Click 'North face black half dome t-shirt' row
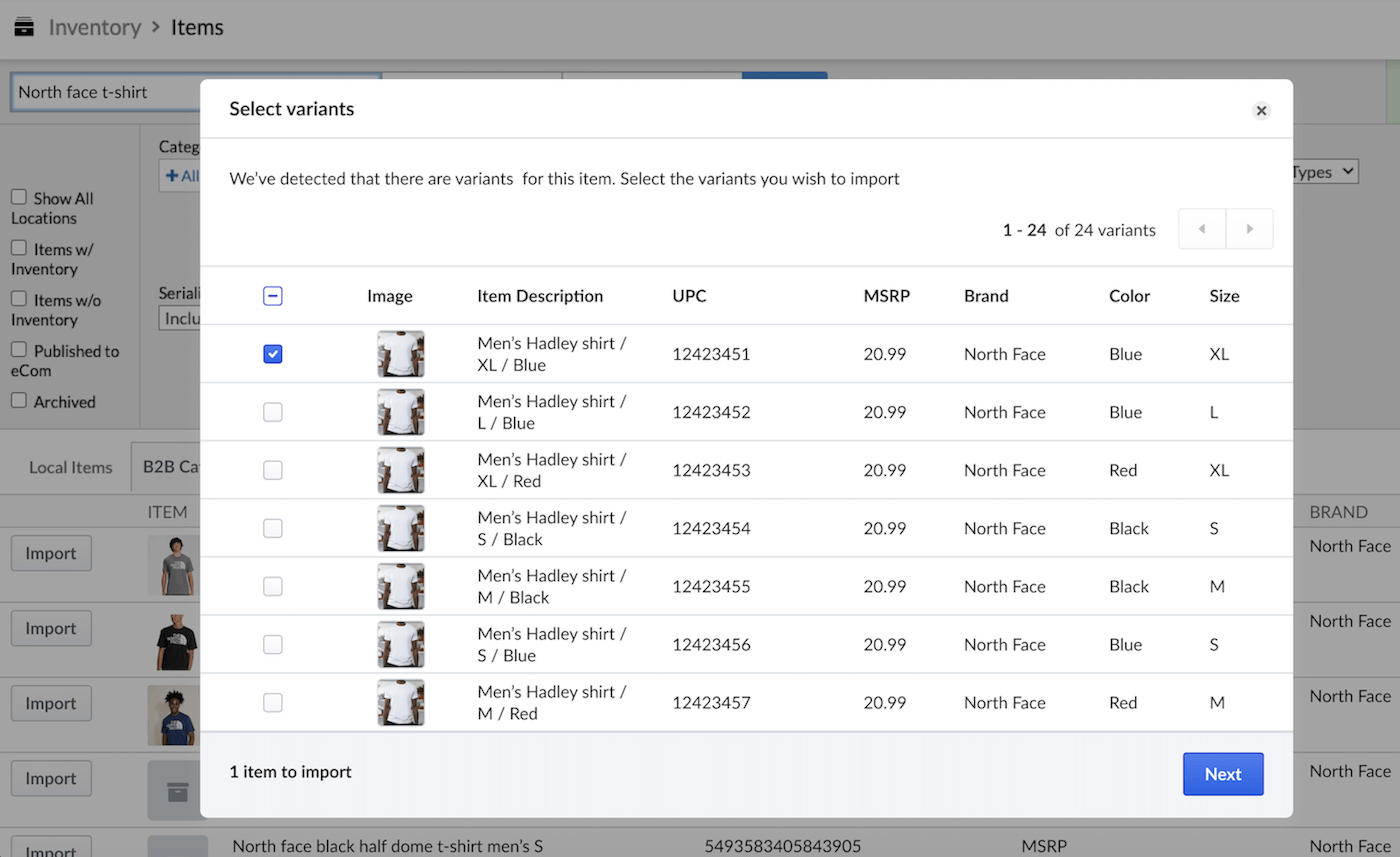The width and height of the screenshot is (1400, 857). point(387,846)
